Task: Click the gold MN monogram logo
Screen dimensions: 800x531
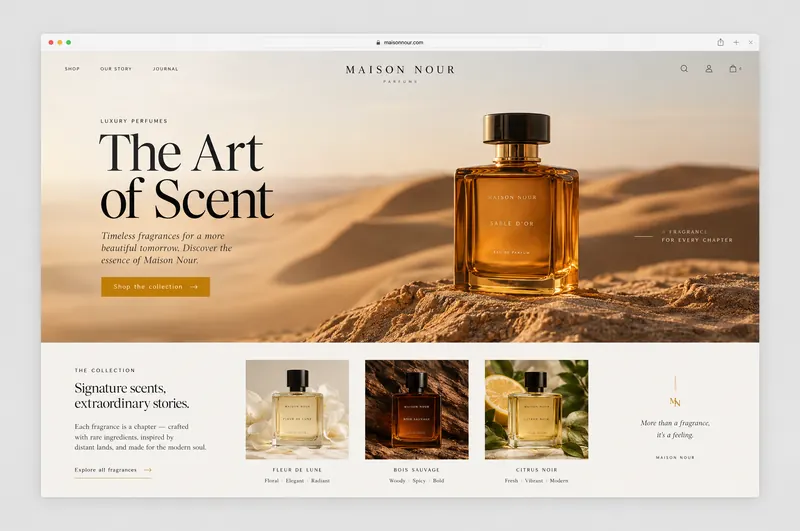Action: tap(675, 402)
